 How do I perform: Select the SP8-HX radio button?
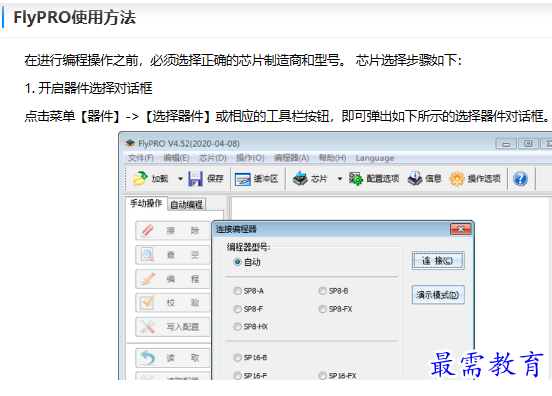click(237, 327)
